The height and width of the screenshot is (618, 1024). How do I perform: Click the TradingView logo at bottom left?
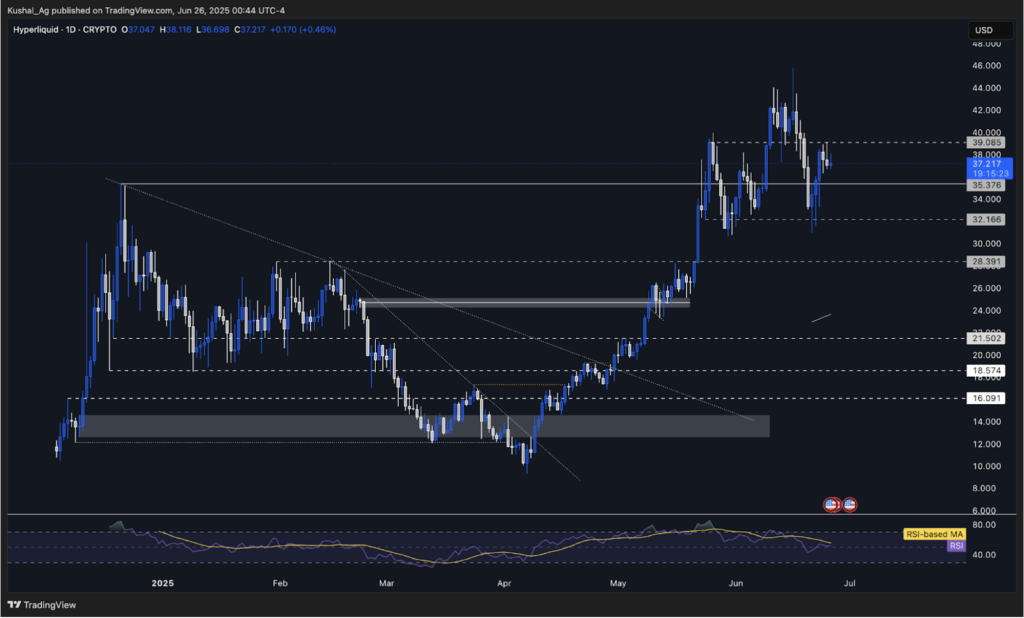tap(42, 605)
